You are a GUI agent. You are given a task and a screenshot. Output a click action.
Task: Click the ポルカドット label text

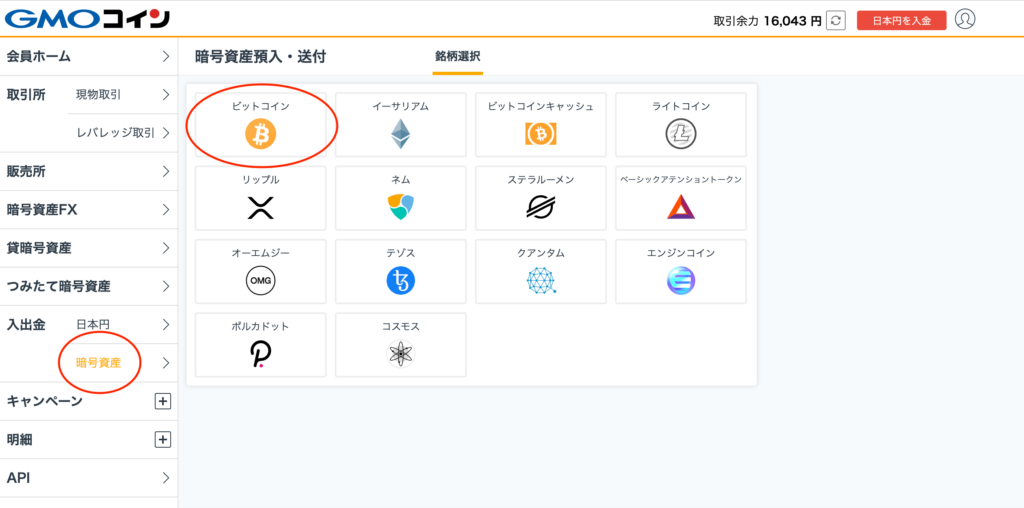pos(261,326)
